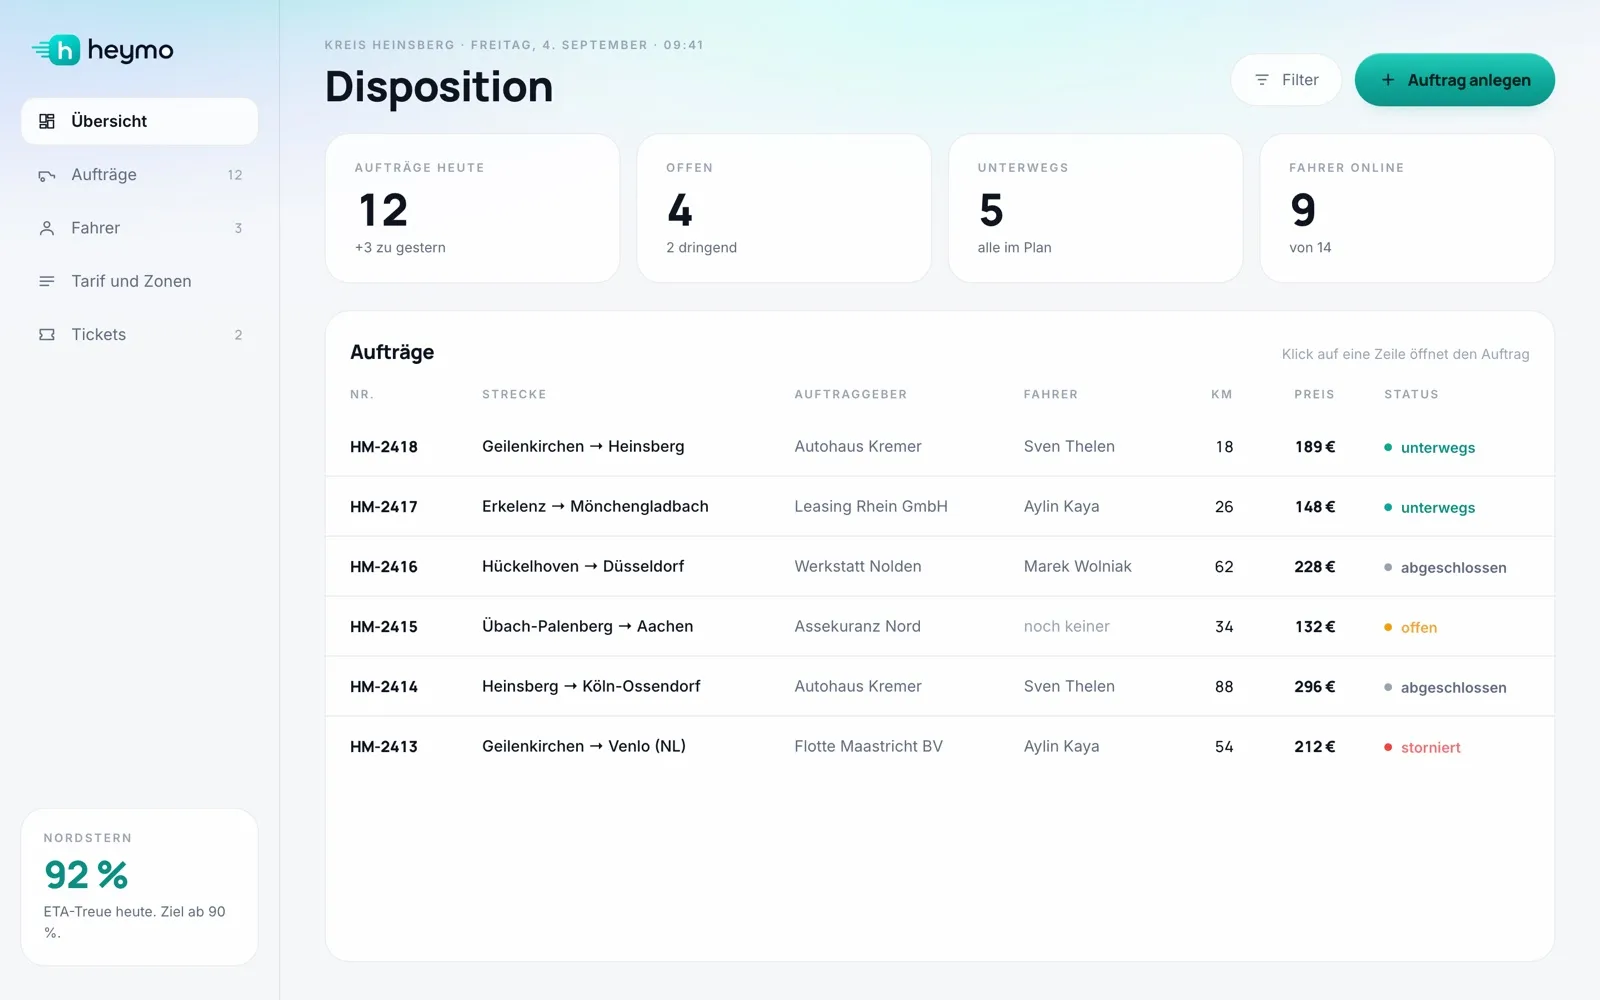The image size is (1600, 1000).
Task: Click route Erkelenz → Mönchengladbach
Action: pos(595,506)
